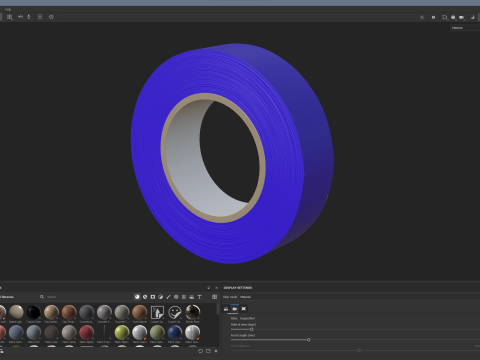Filter assets by materials sphere icon
480x360 pixels.
137,297
